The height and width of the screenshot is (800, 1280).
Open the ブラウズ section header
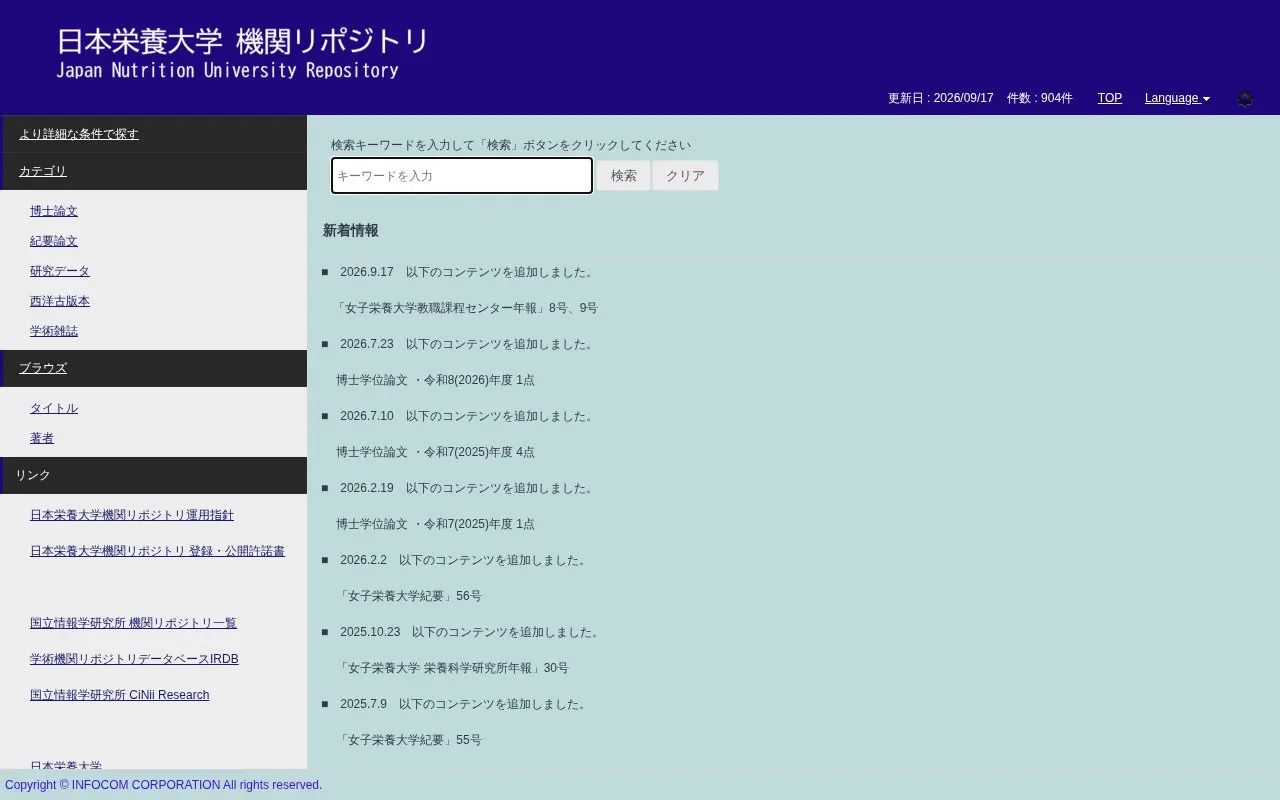43,368
